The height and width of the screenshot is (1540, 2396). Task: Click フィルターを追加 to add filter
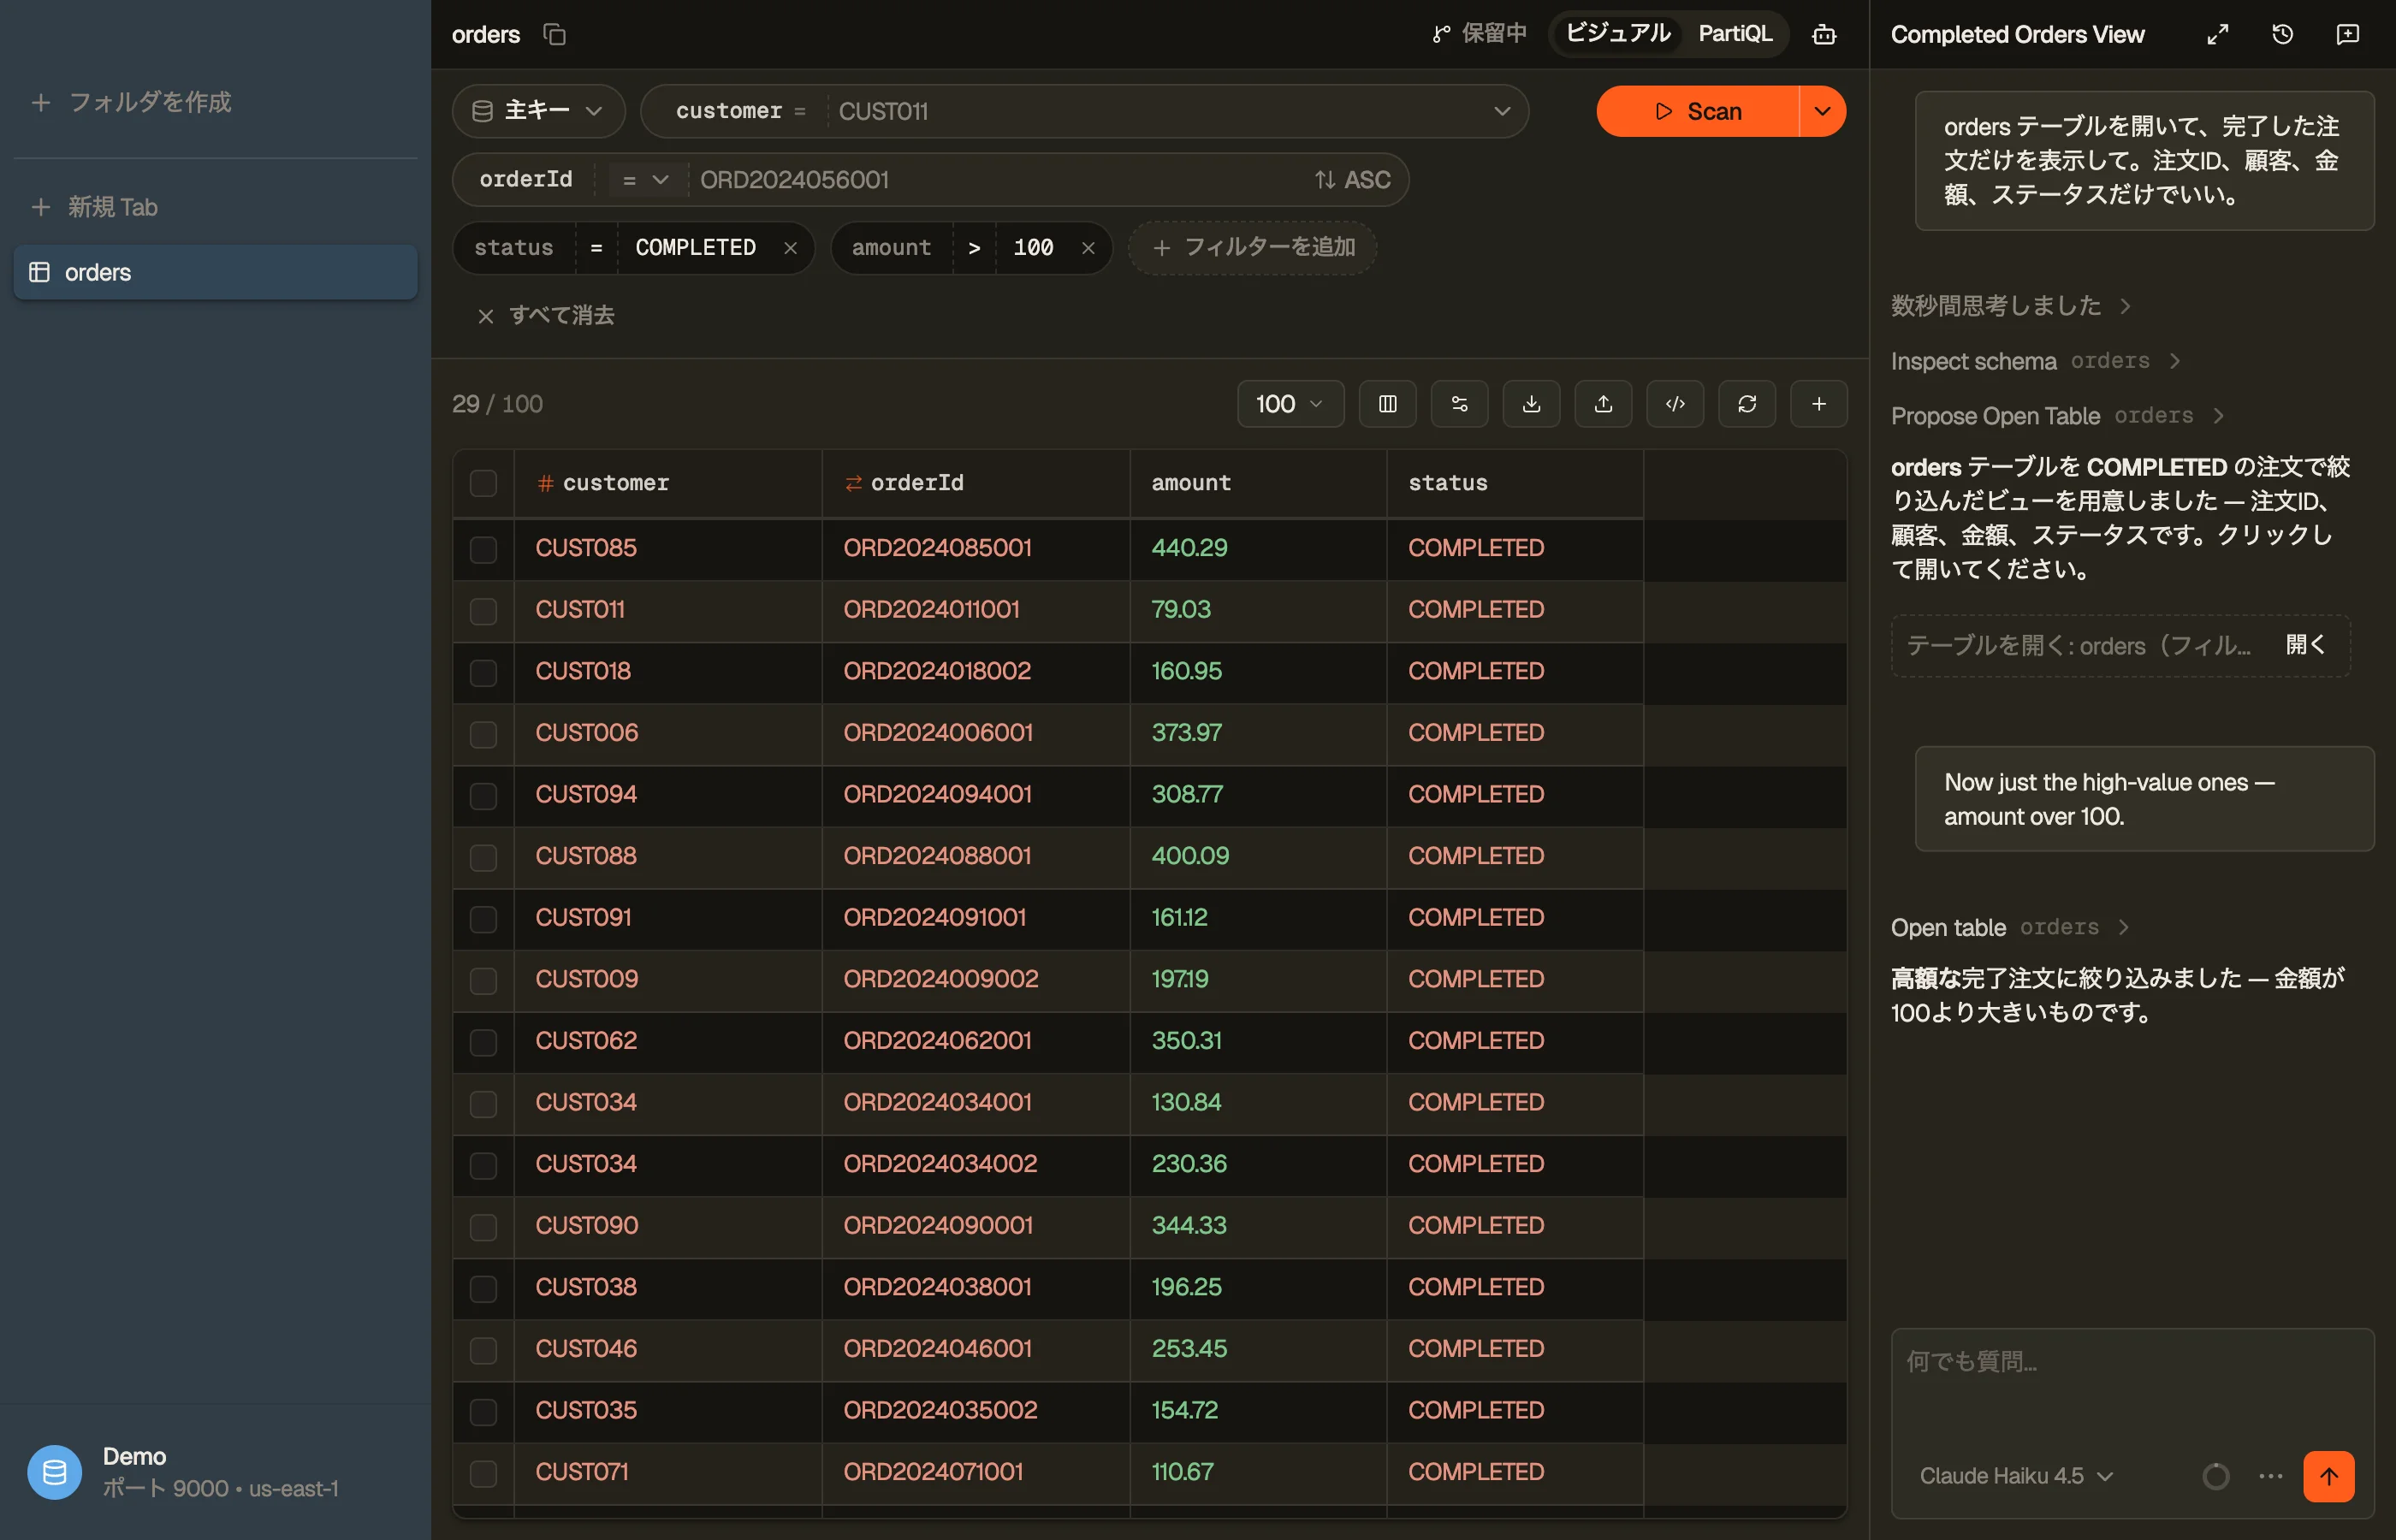[x=1253, y=248]
